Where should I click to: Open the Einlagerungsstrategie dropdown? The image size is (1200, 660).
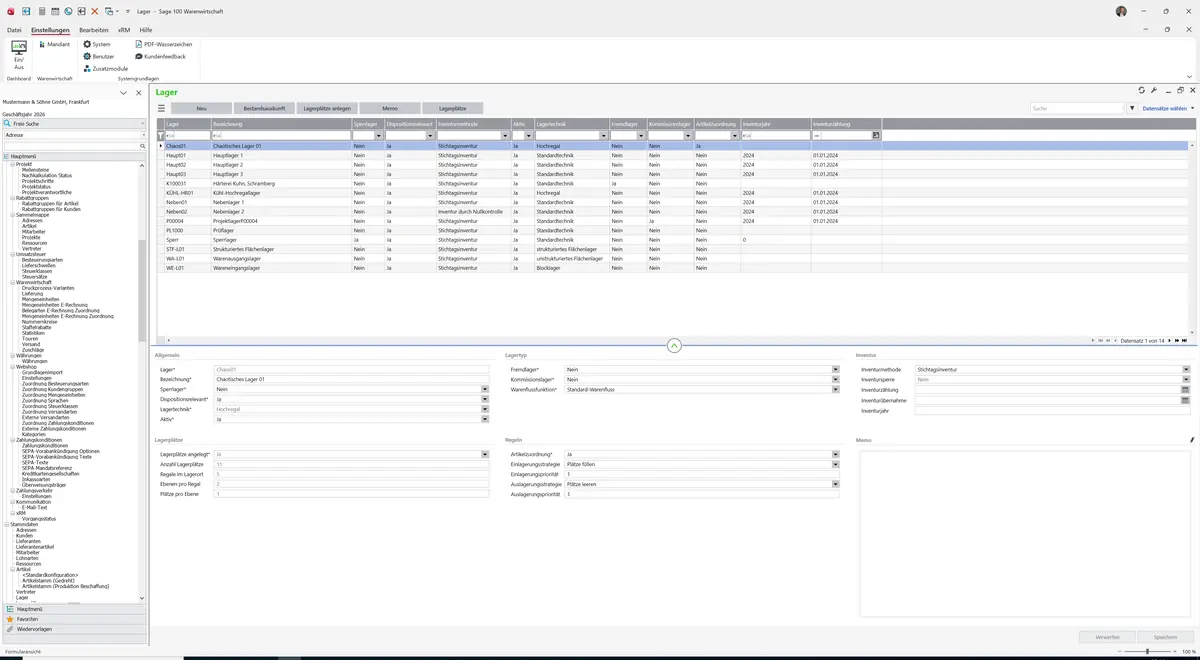pos(835,464)
